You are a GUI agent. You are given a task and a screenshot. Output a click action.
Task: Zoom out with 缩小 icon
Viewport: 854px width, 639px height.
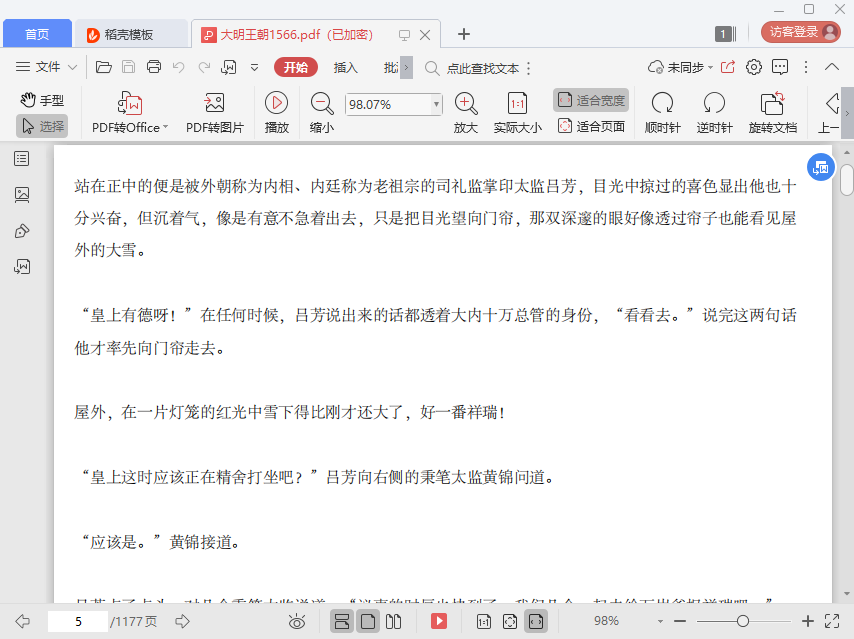point(322,113)
